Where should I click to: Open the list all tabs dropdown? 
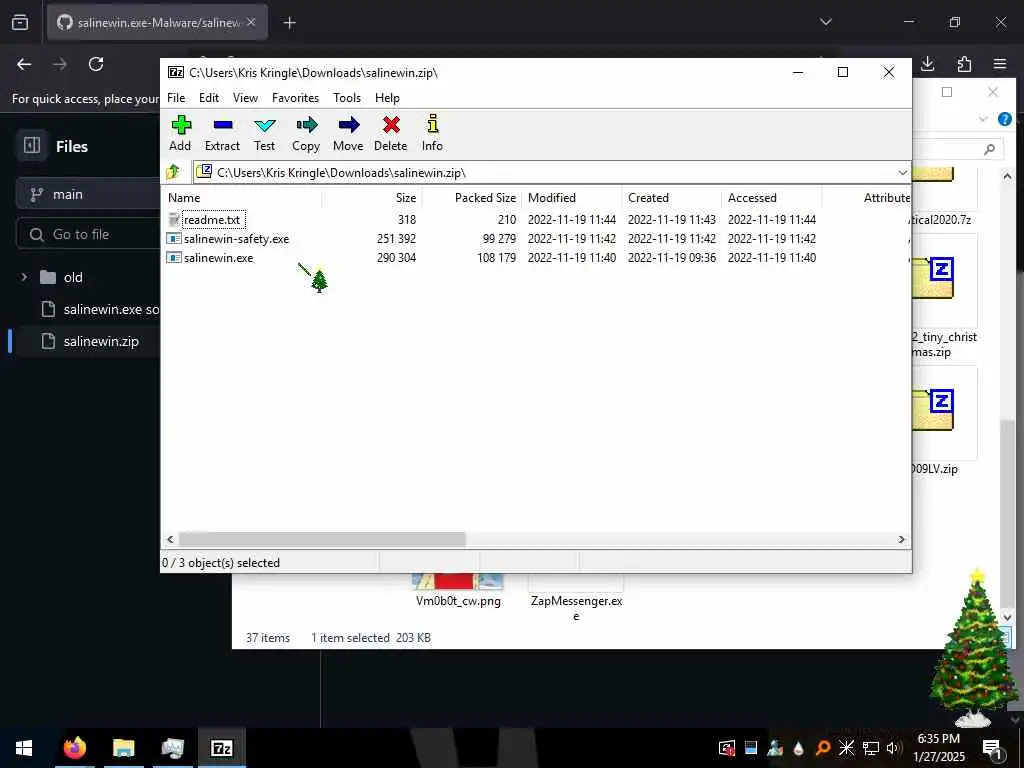pyautogui.click(x=825, y=22)
